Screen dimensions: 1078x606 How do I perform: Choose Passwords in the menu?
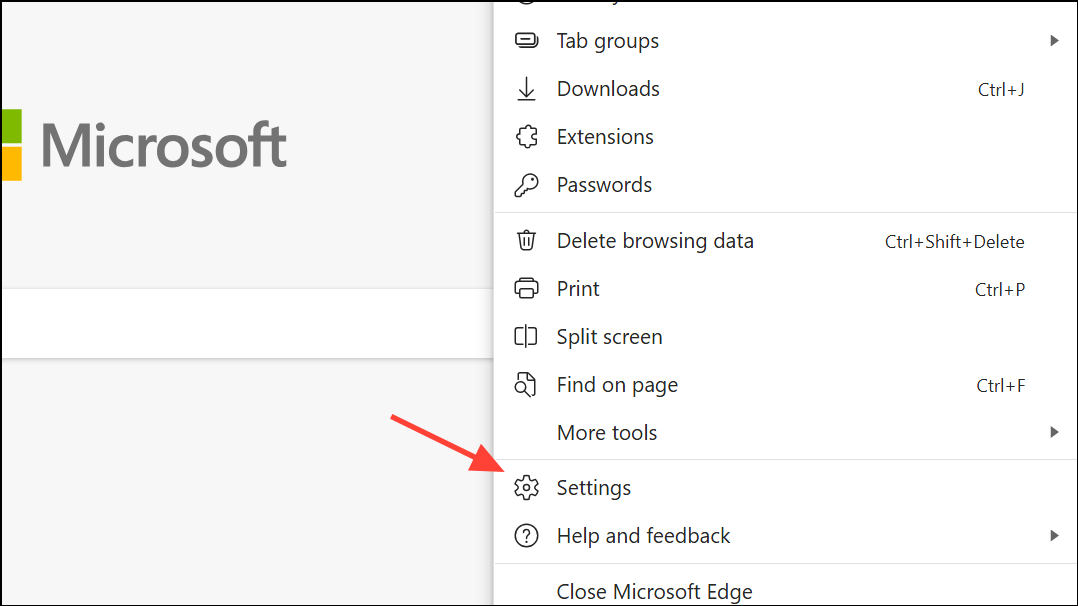click(786, 185)
